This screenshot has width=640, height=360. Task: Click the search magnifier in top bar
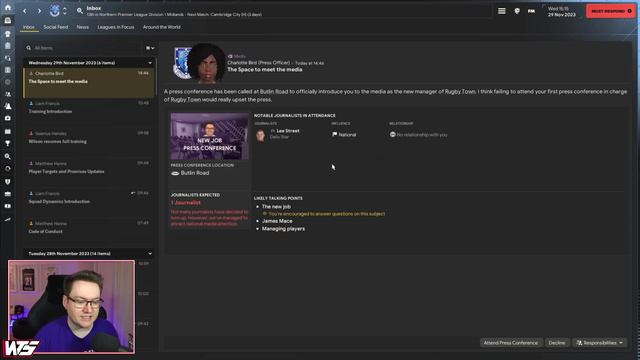click(80, 11)
